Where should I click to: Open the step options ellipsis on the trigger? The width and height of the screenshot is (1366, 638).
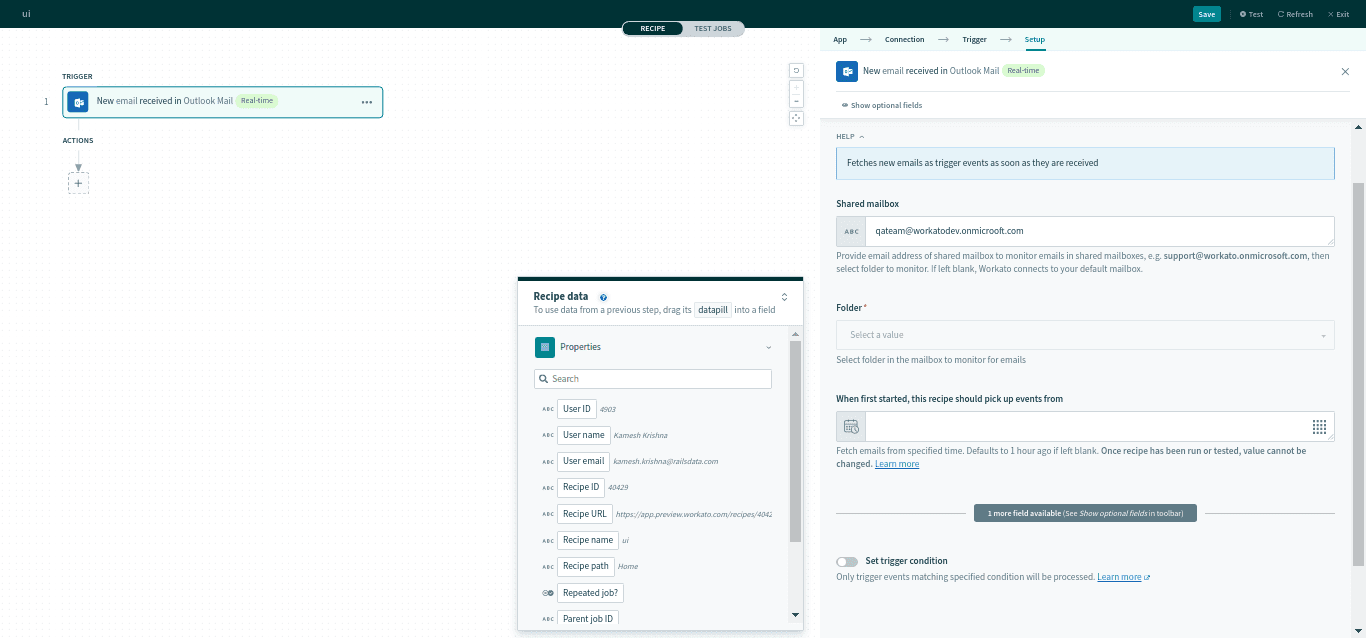click(367, 102)
